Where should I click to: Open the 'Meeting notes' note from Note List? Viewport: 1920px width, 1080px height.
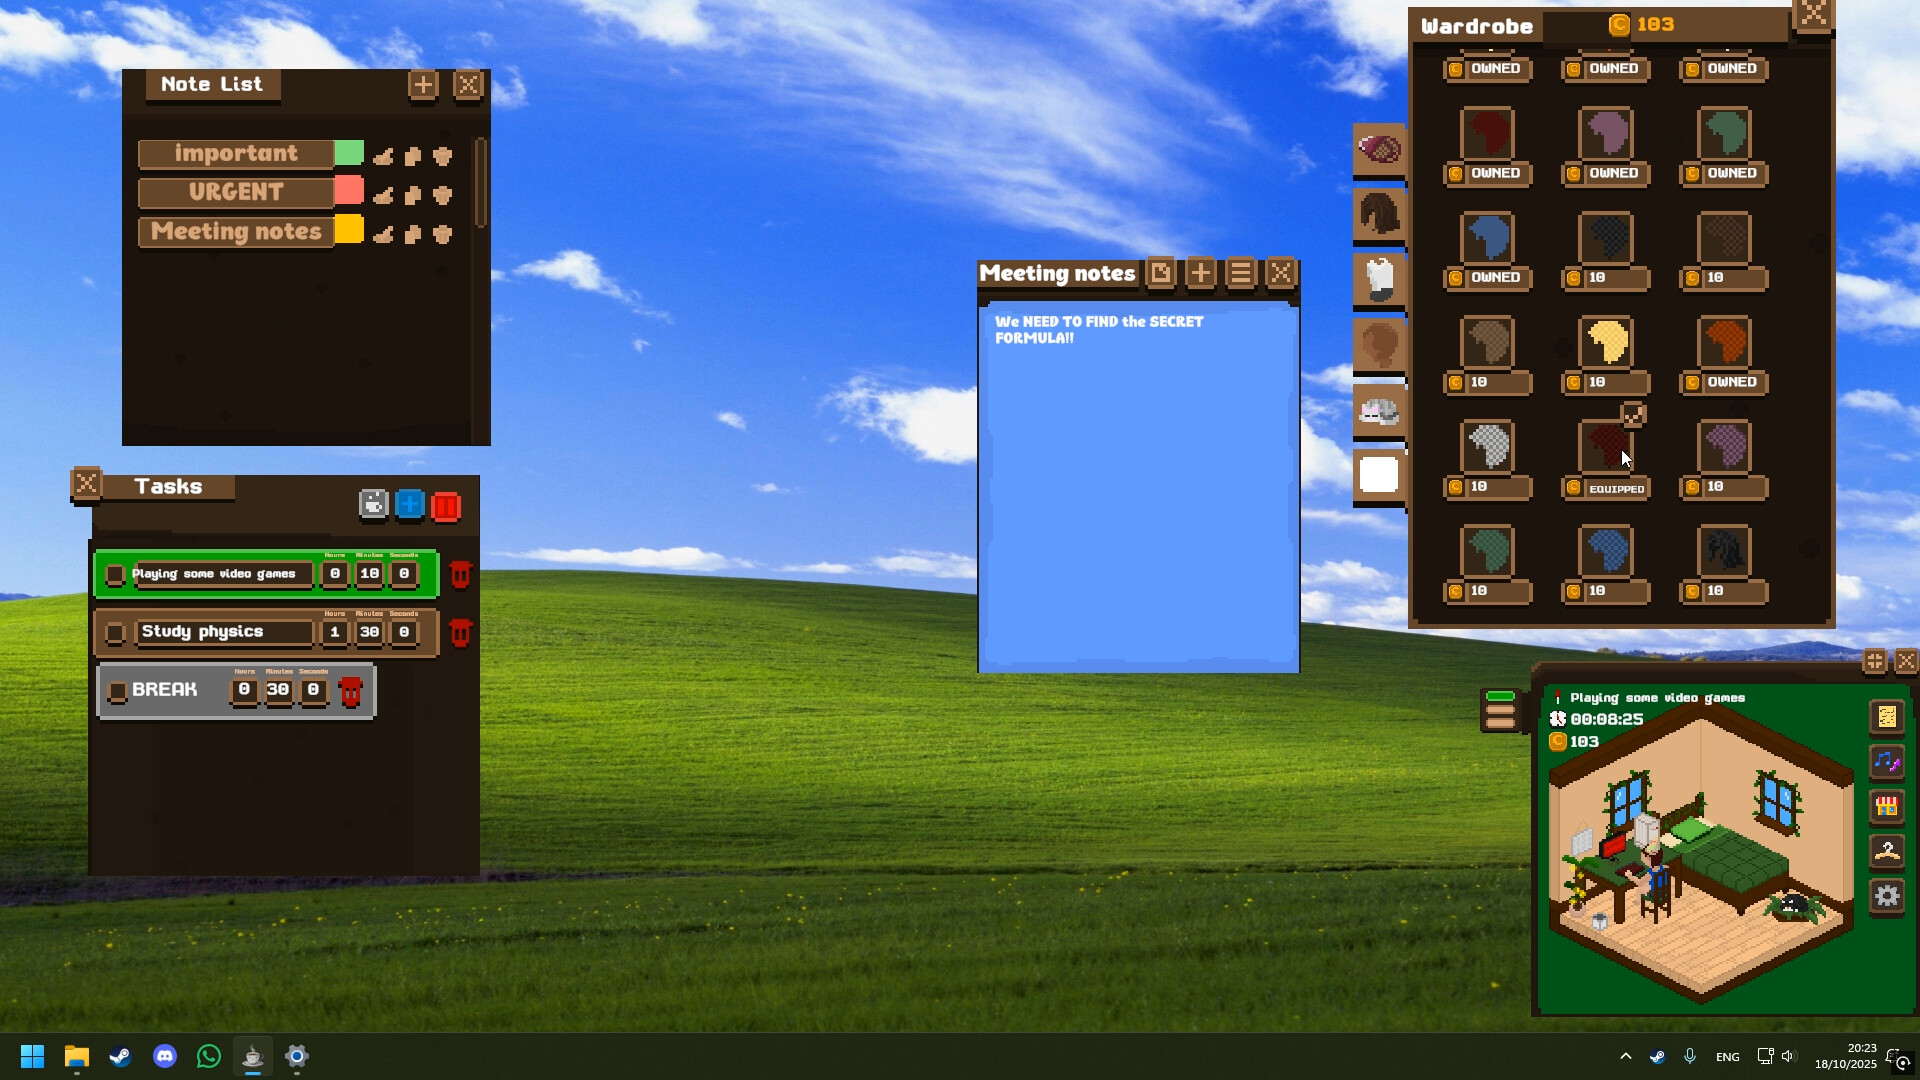click(236, 231)
